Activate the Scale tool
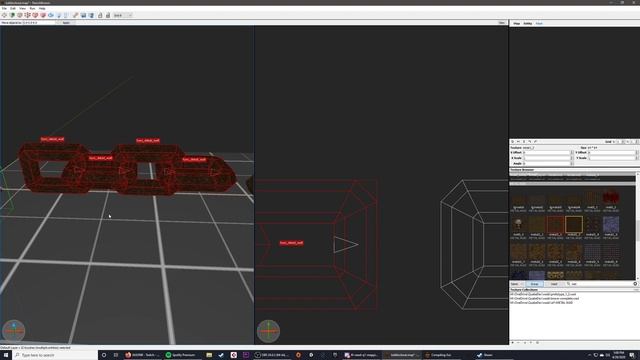 pyautogui.click(x=59, y=15)
